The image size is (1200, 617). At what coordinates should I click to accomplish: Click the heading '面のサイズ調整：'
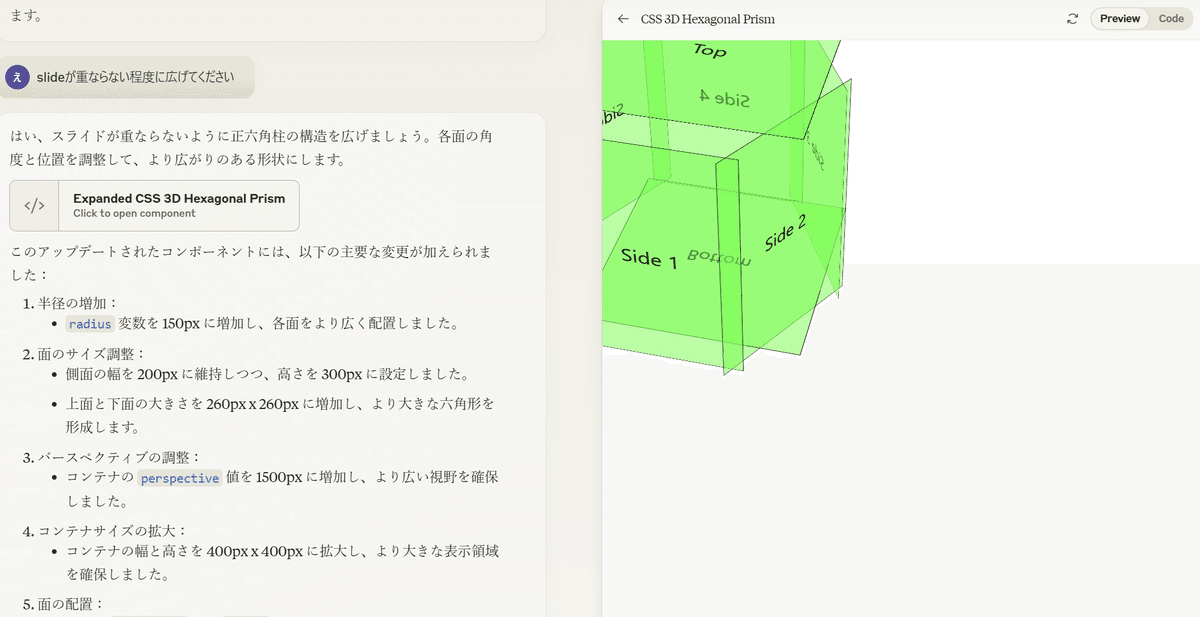coord(93,354)
